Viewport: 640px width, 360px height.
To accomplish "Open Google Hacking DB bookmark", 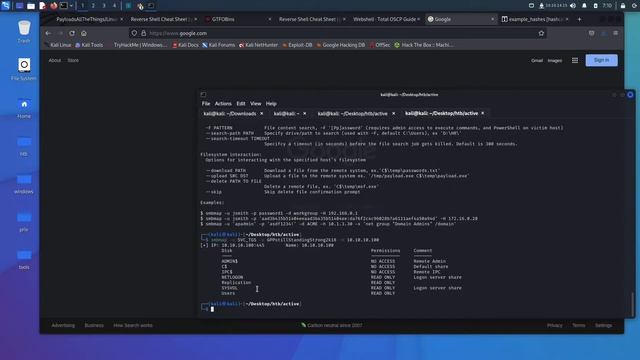I will [x=341, y=45].
